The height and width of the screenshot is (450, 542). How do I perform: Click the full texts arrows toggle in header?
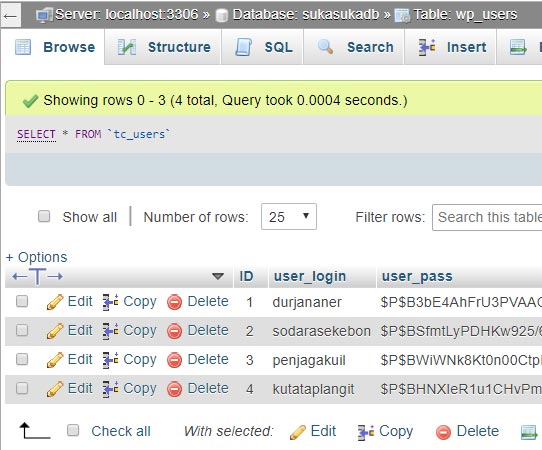(37, 276)
